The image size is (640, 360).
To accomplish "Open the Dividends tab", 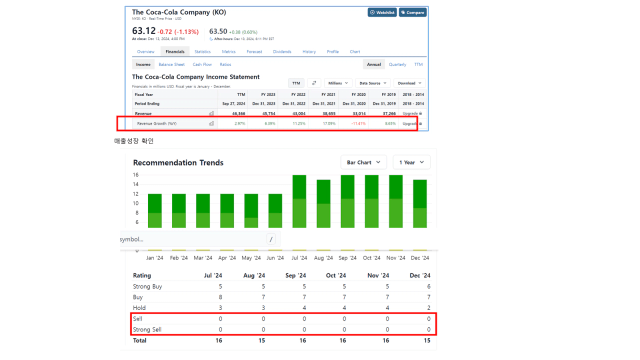I will (282, 52).
